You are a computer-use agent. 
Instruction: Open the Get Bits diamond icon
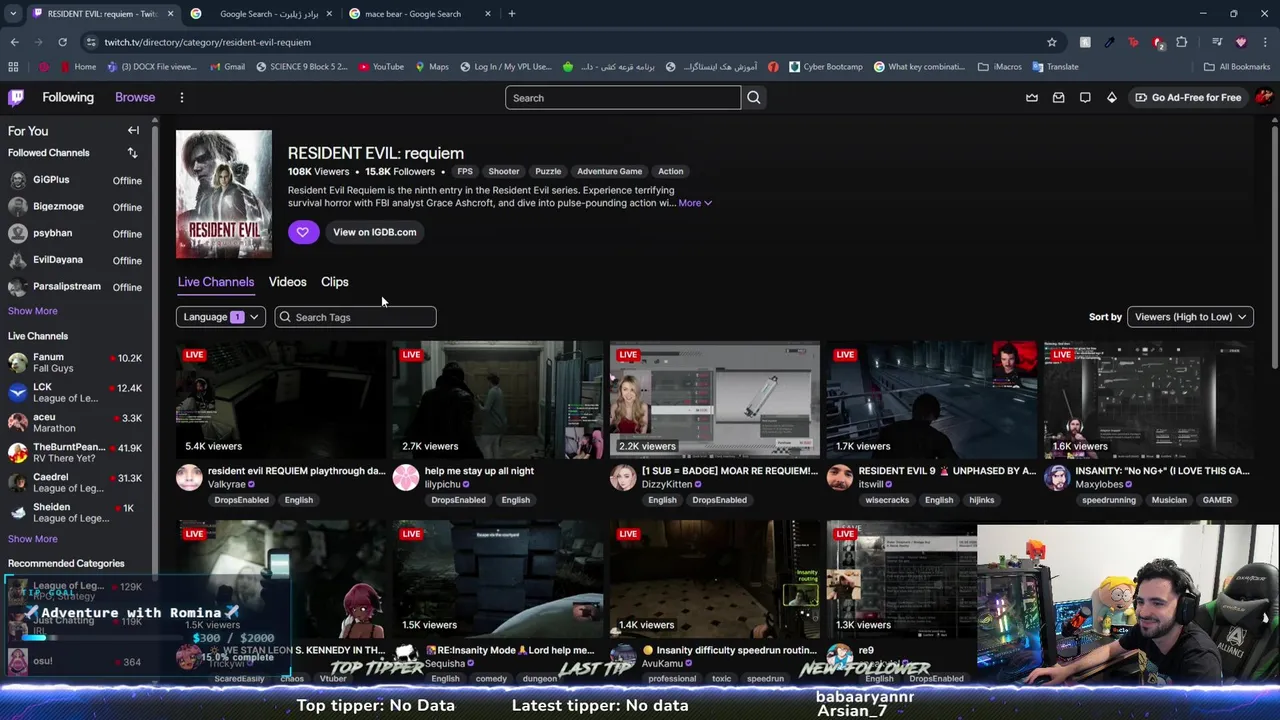(x=1111, y=97)
